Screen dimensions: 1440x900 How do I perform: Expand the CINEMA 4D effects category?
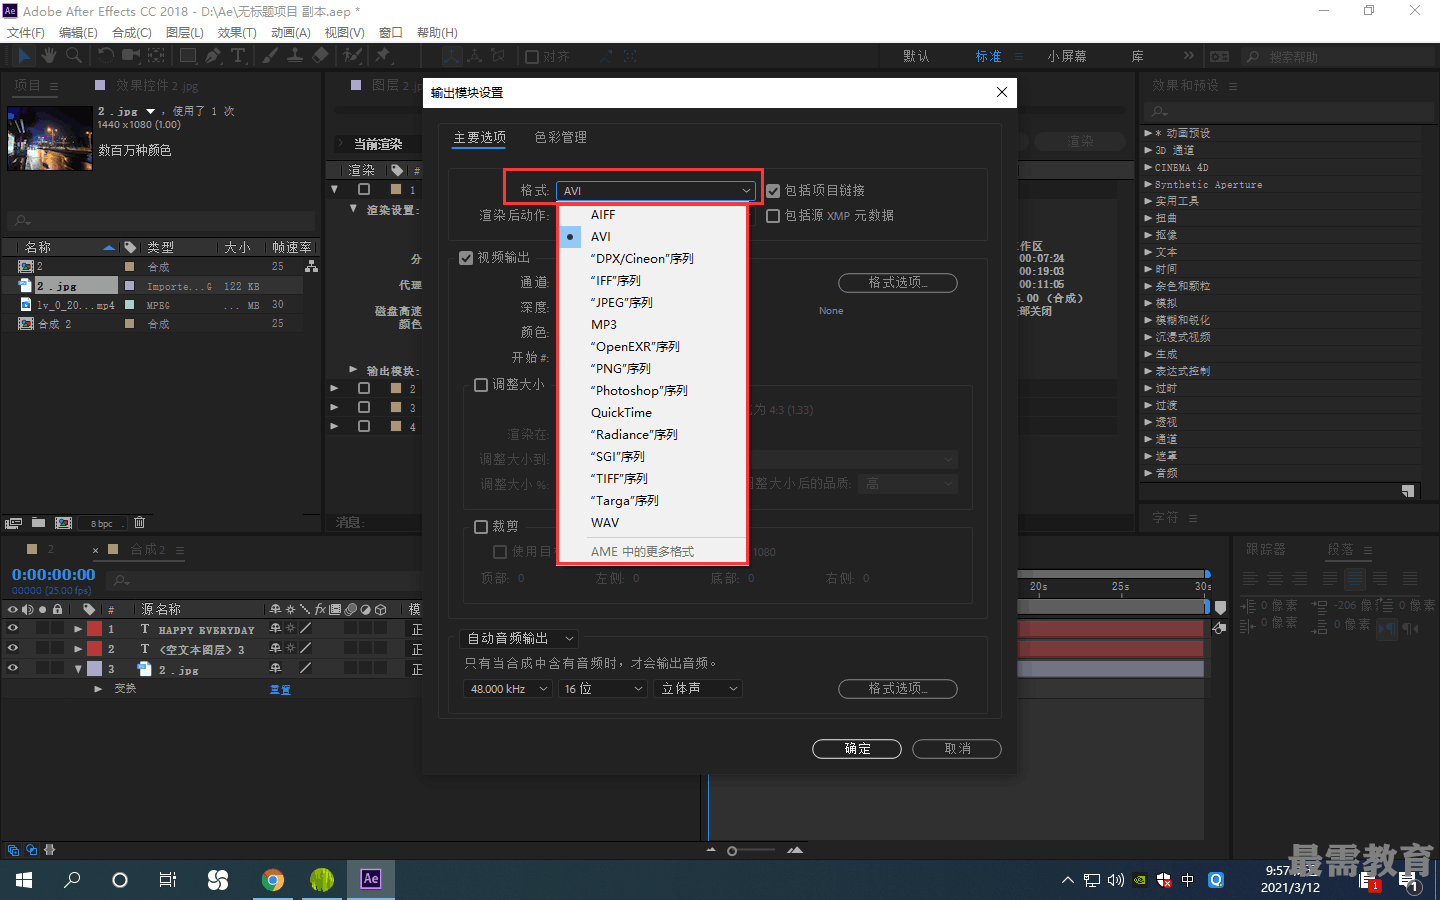1148,167
